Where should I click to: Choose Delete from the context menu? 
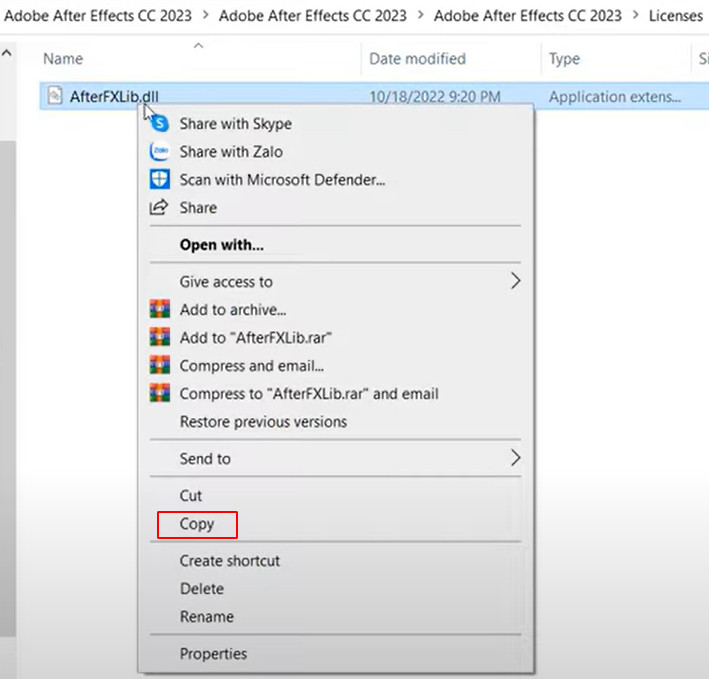pos(201,589)
